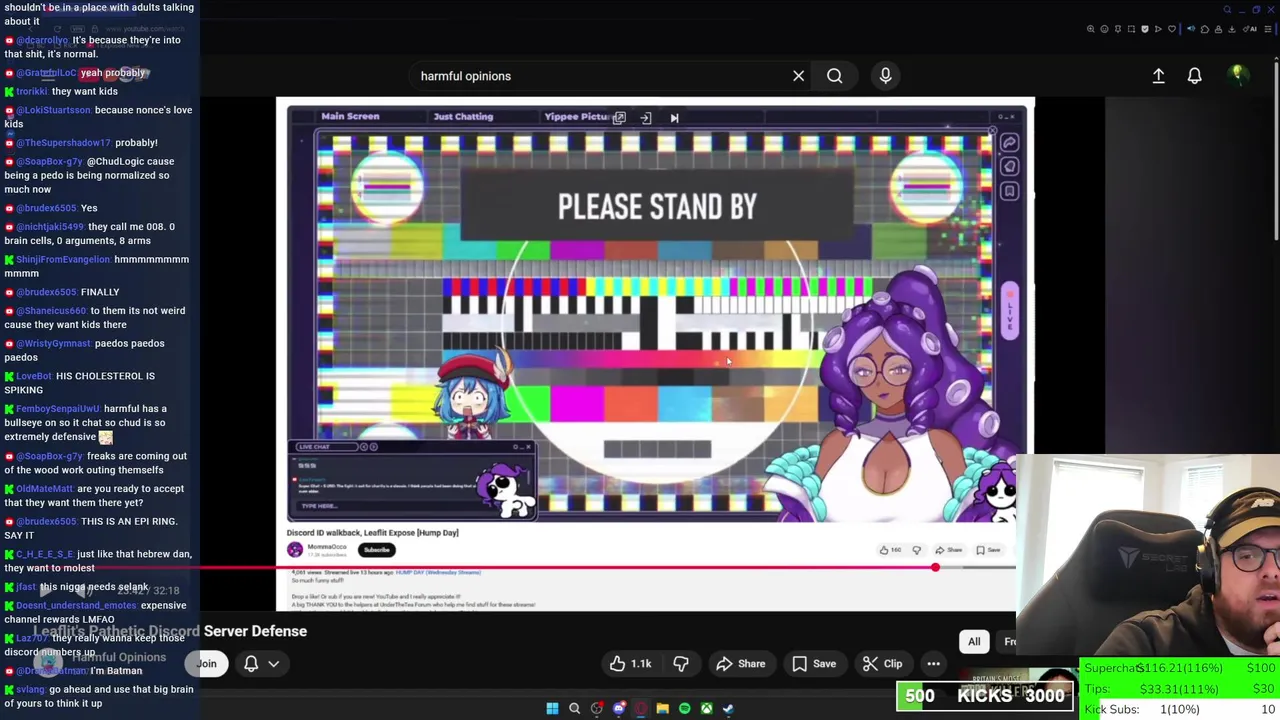Share the video
The image size is (1280, 720).
(x=740, y=663)
